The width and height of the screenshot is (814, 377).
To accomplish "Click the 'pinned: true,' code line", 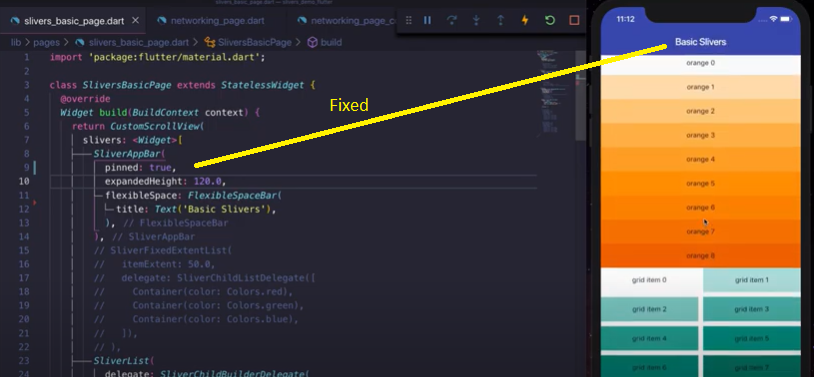I will pos(141,168).
